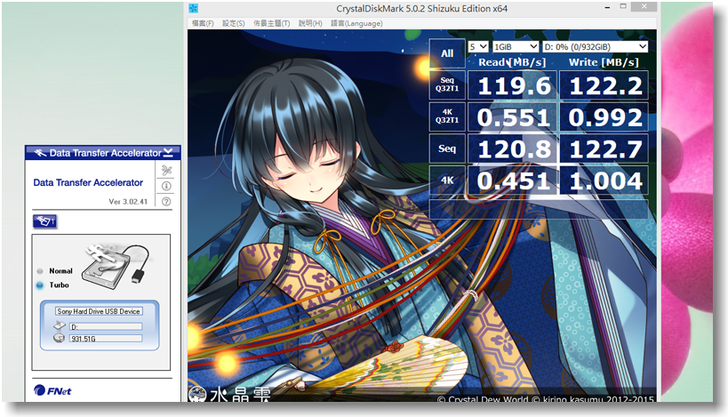Viewport: 728px width, 417px height.
Task: Open the 語言(Language) menu
Action: click(x=353, y=23)
